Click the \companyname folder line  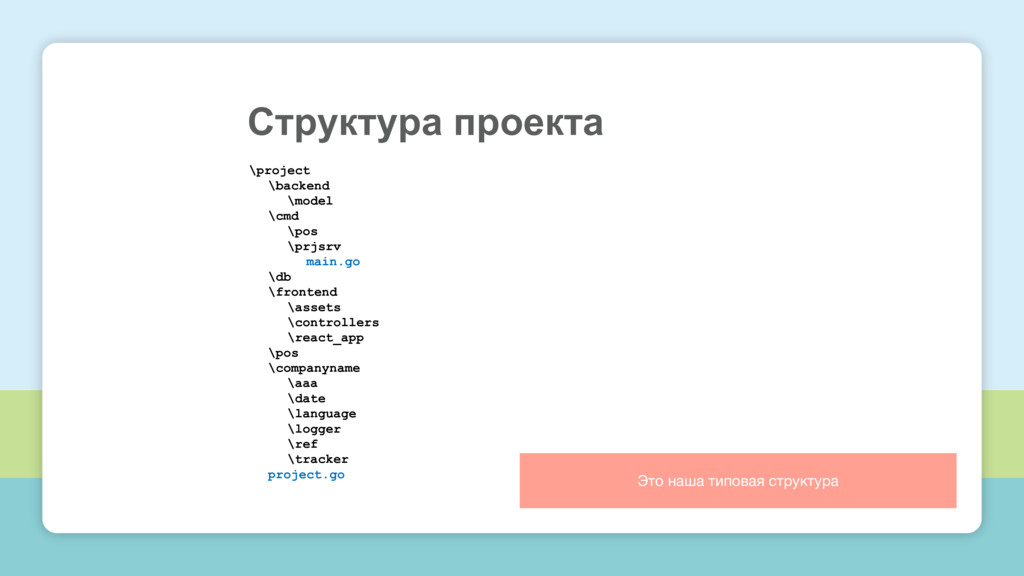(x=314, y=368)
